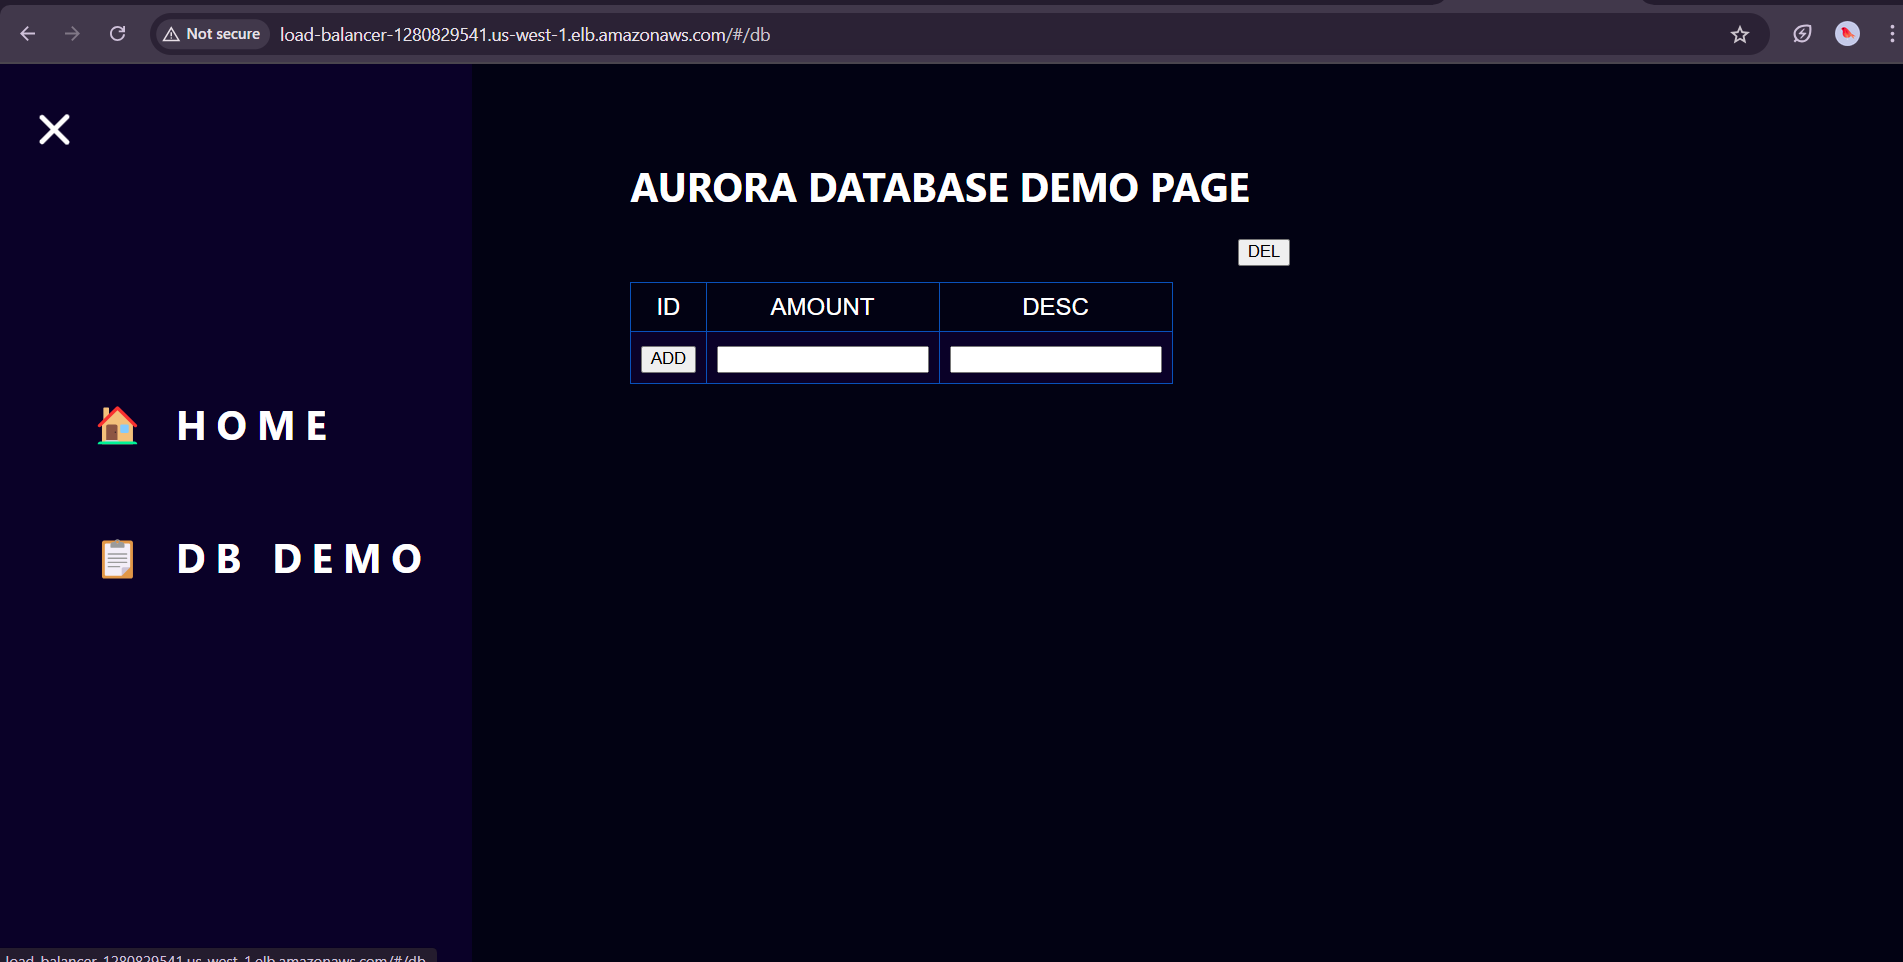Screen dimensions: 1903x962
Task: Select the AMOUNT column header
Action: click(822, 307)
